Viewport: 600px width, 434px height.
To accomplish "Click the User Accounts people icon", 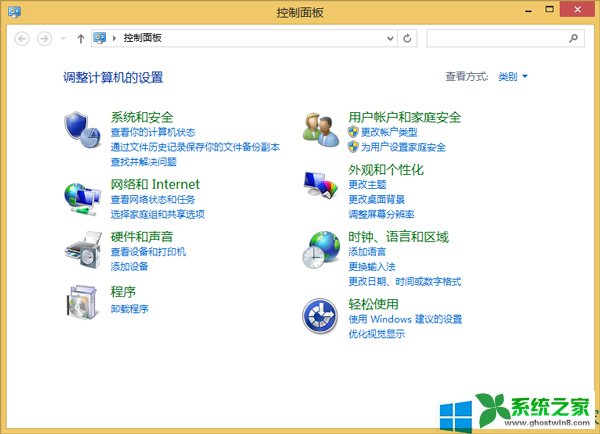I will pyautogui.click(x=322, y=128).
